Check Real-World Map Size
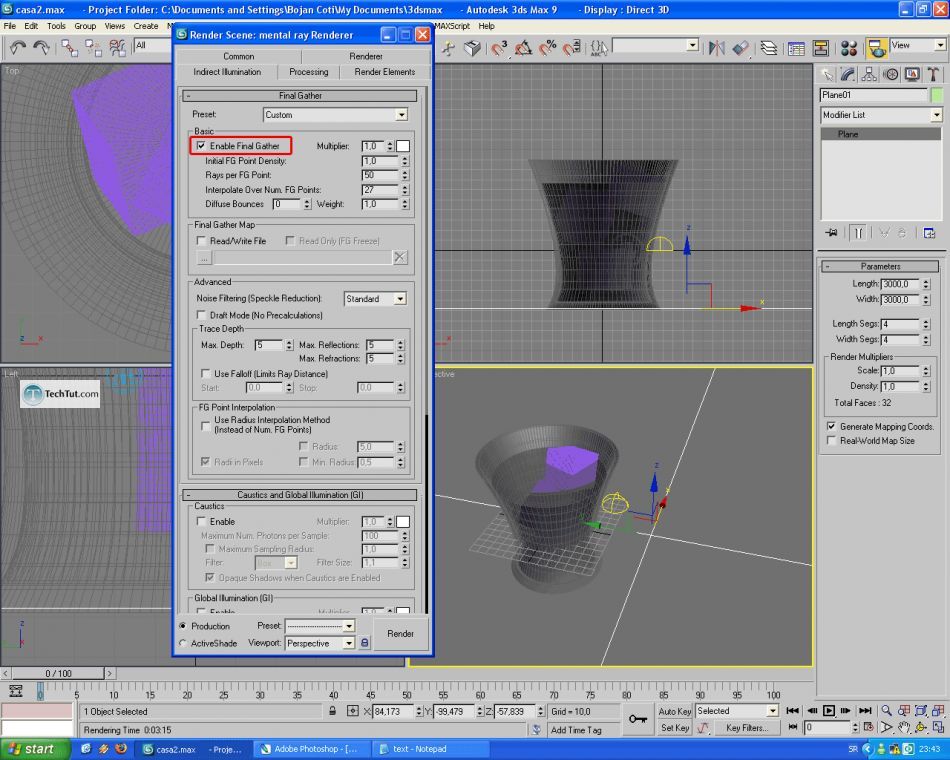The image size is (950, 760). pyautogui.click(x=831, y=441)
